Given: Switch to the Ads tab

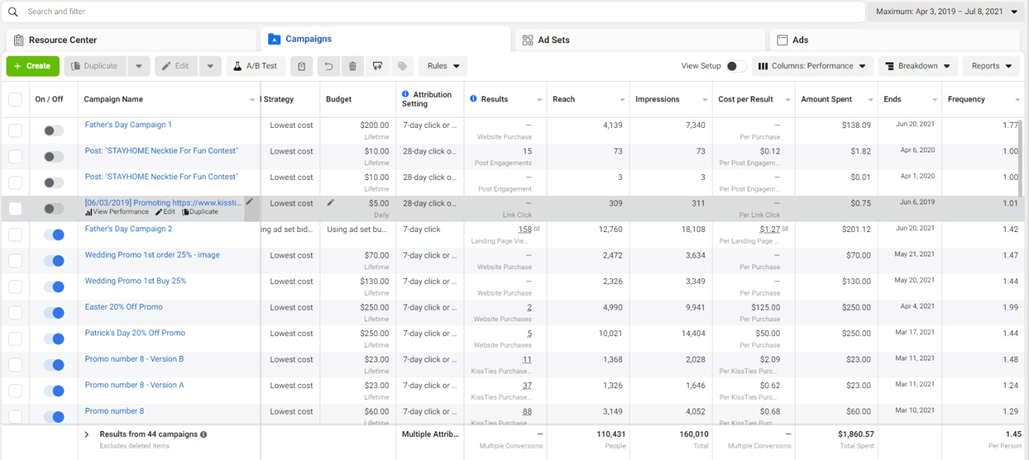Looking at the screenshot, I should click(x=799, y=40).
